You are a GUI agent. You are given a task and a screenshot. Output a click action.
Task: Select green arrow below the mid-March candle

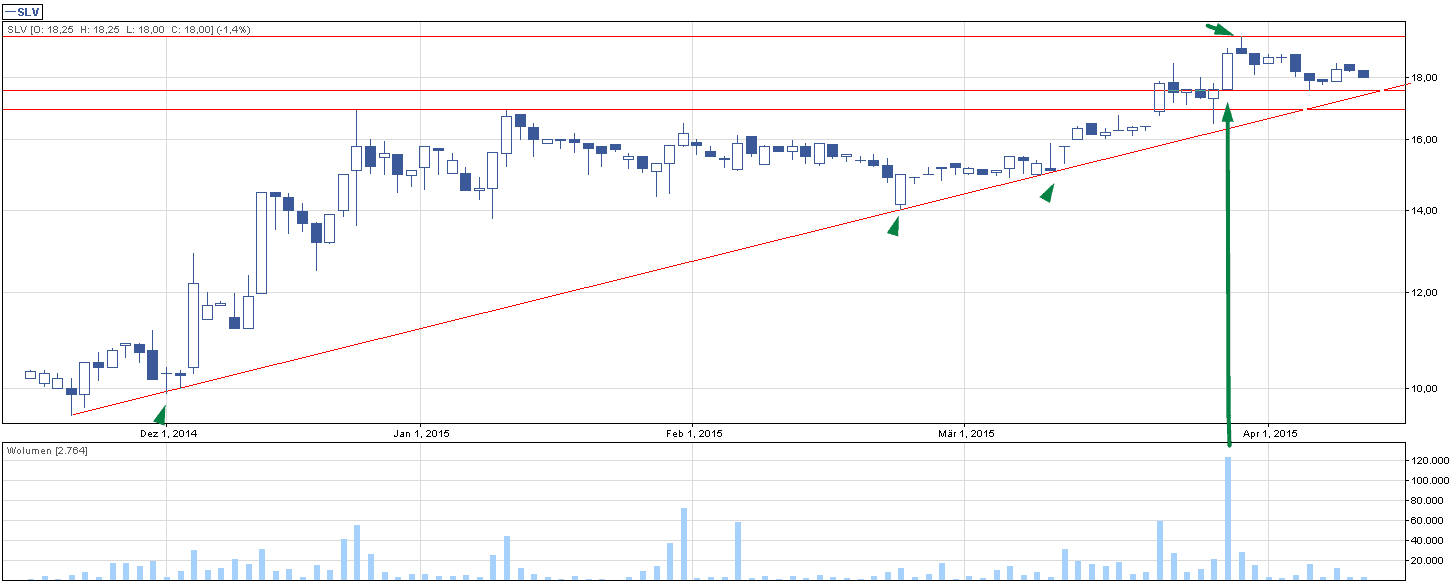[1047, 194]
